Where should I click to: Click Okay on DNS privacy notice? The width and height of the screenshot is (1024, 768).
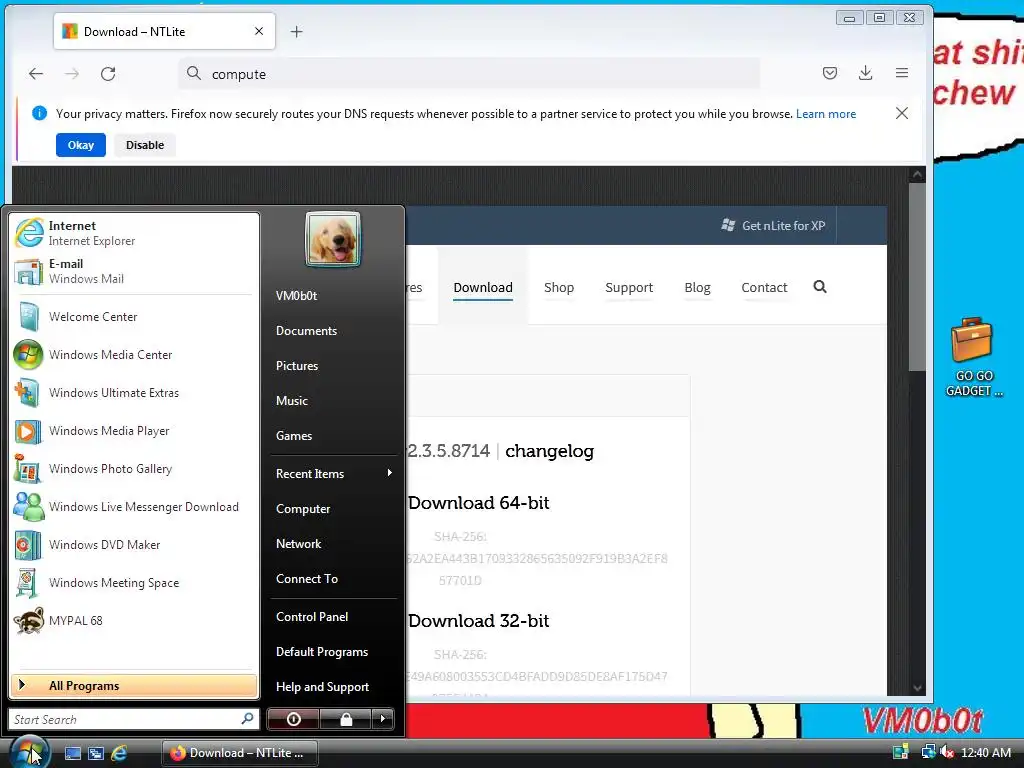pyautogui.click(x=81, y=145)
